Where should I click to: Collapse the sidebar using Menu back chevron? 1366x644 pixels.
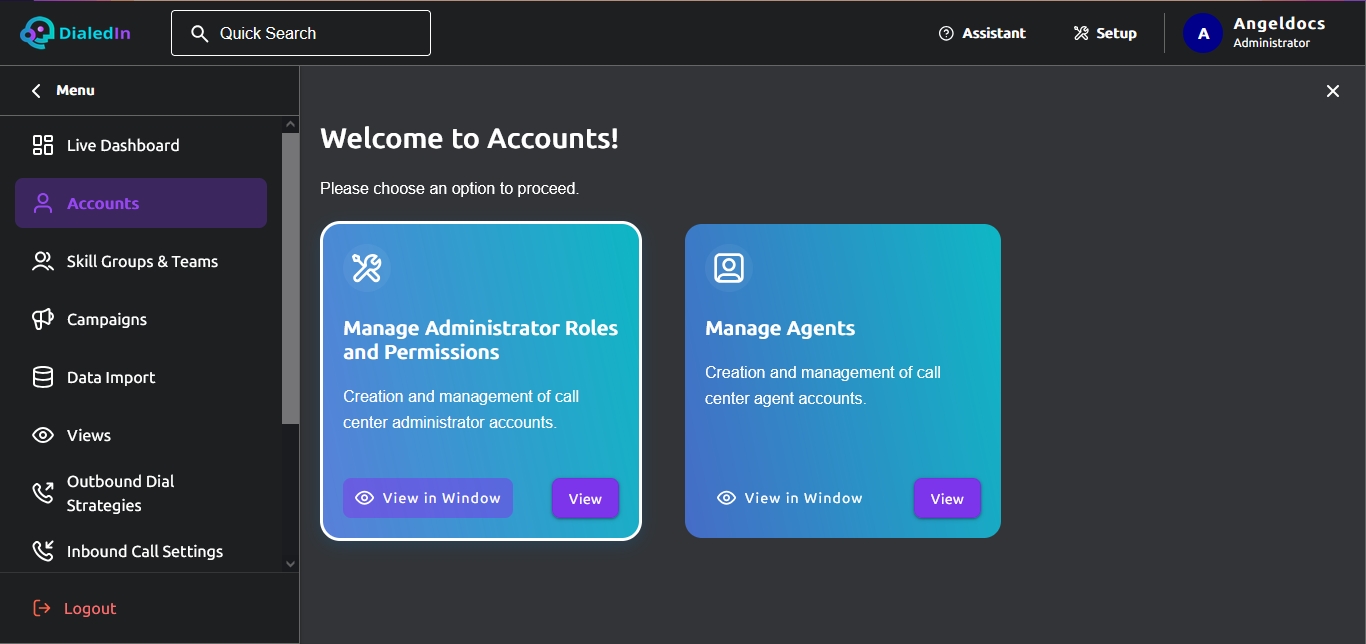tap(36, 91)
